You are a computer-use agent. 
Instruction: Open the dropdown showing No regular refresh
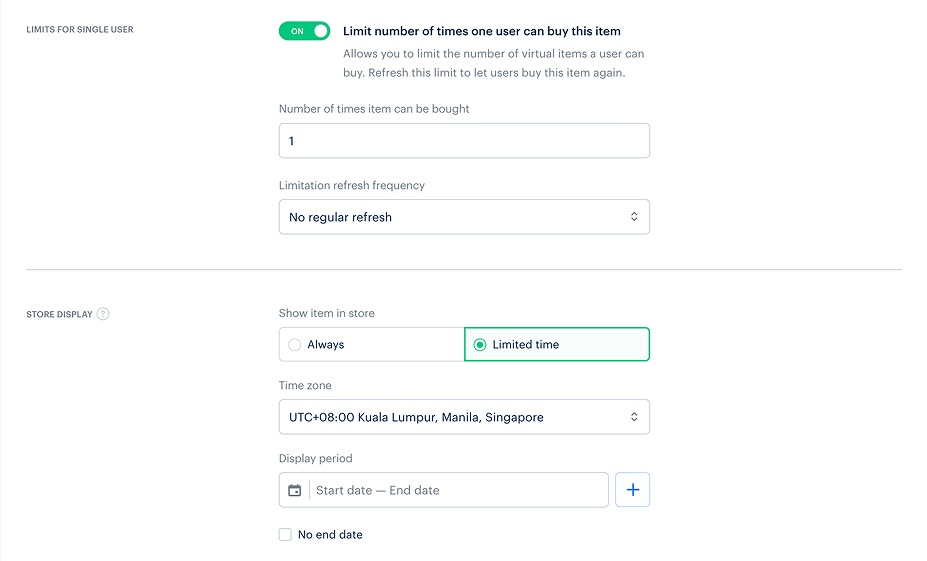[463, 217]
